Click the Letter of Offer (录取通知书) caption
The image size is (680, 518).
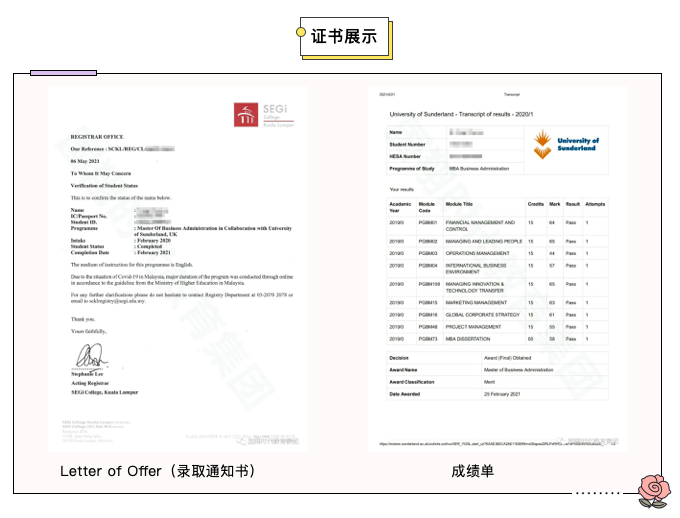click(158, 471)
